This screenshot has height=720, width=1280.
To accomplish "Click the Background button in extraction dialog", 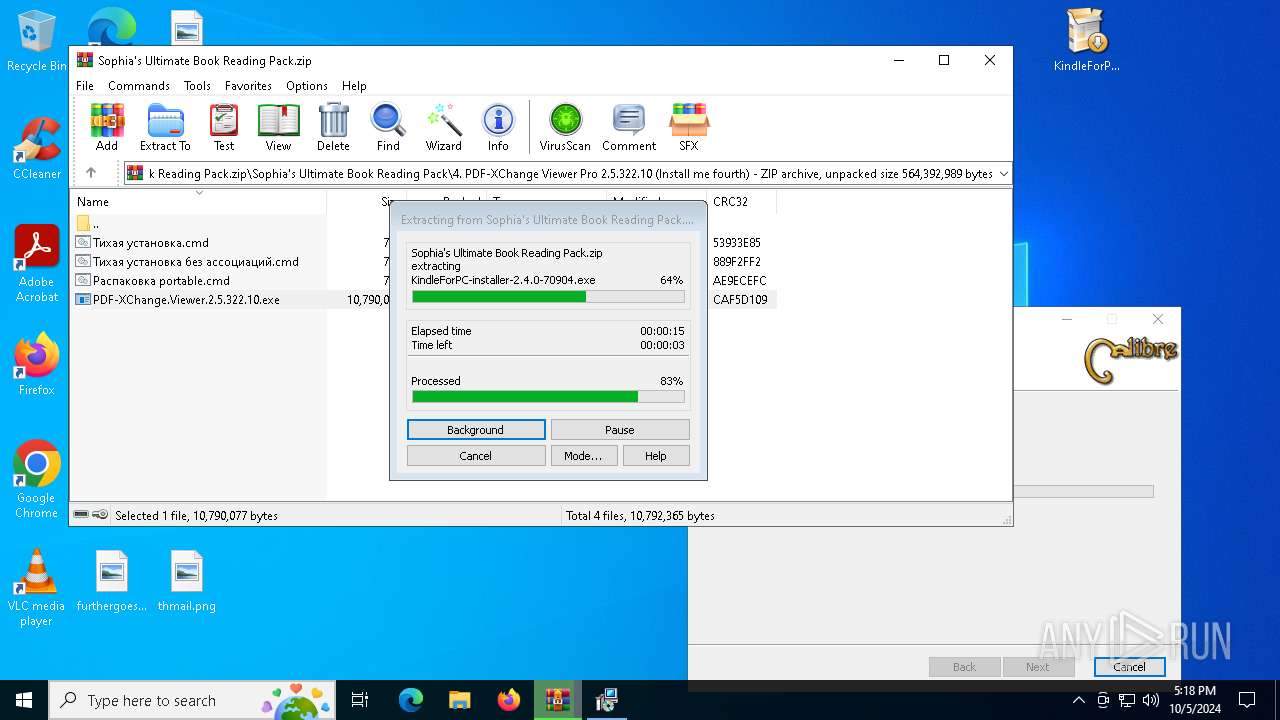I will click(476, 430).
